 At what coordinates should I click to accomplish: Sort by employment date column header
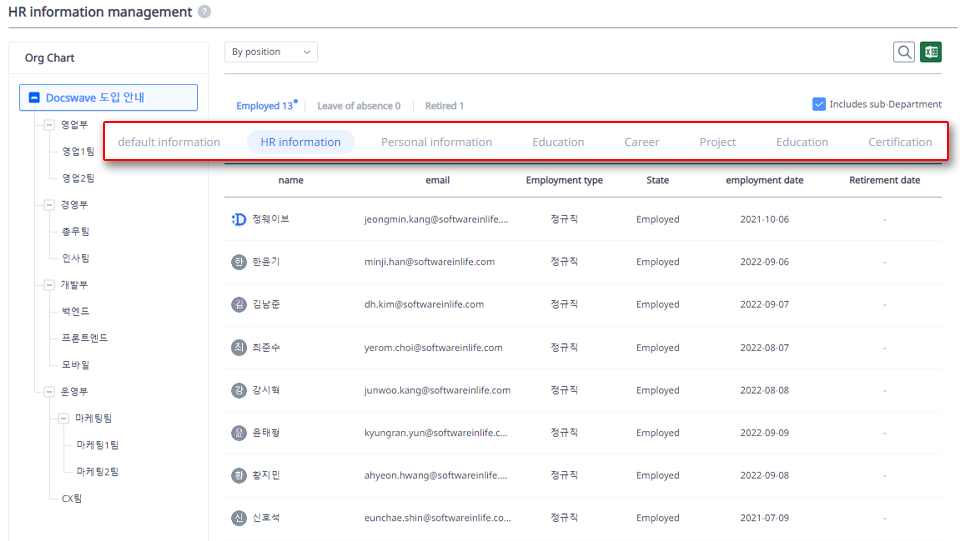pos(764,180)
